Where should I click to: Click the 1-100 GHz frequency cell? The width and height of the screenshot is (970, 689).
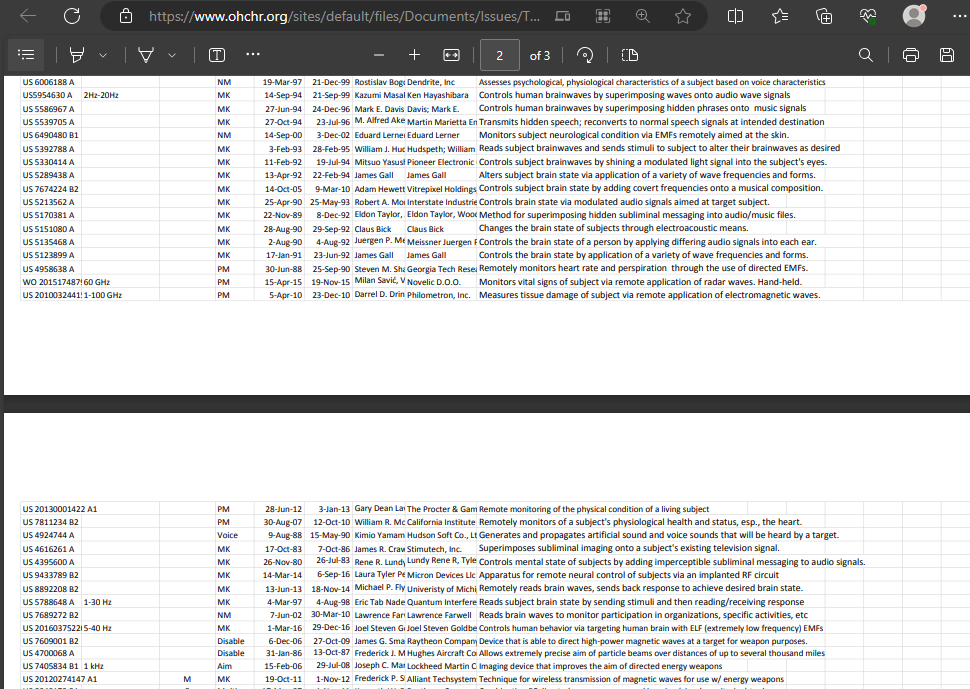[x=103, y=295]
